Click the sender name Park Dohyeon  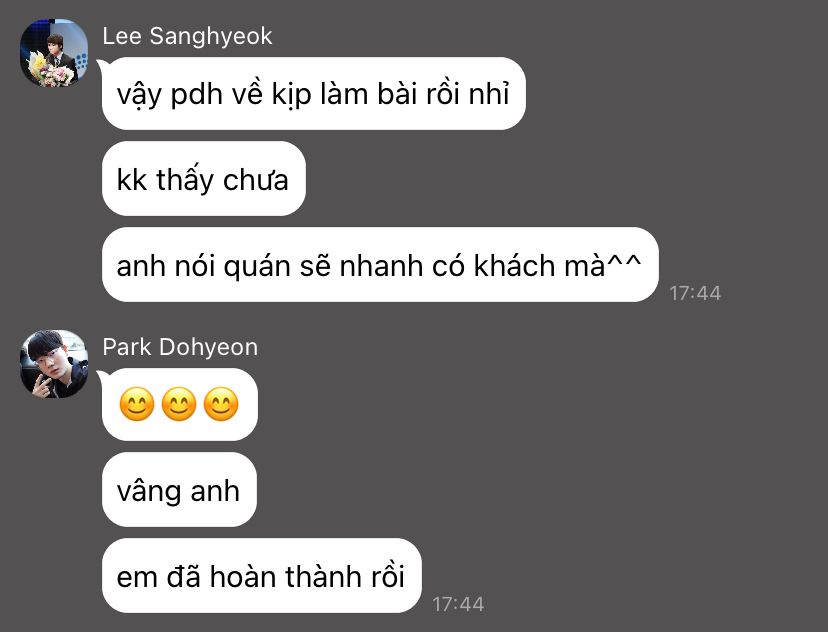(180, 347)
